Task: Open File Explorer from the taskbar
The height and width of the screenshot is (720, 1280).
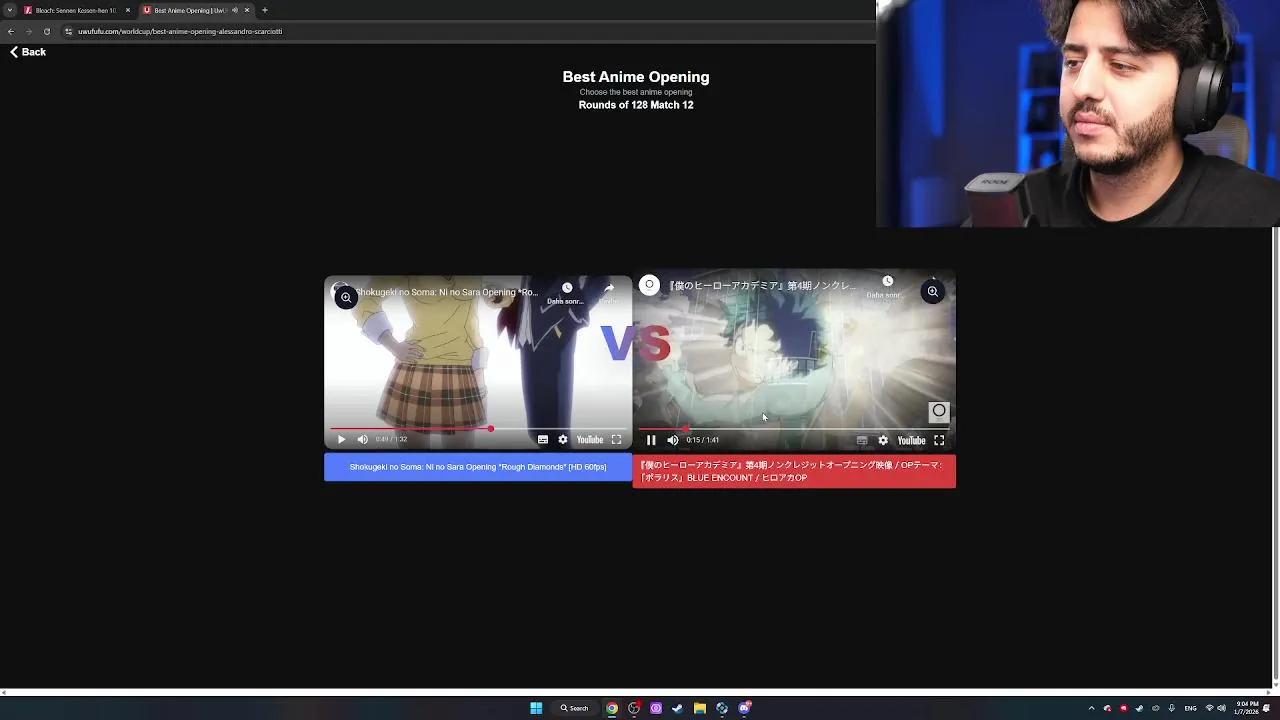Action: (700, 708)
